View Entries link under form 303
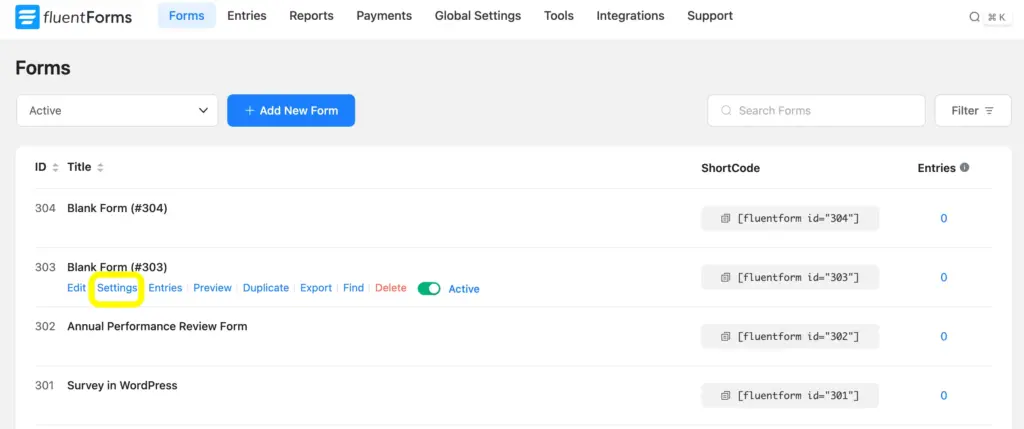Screen dimensions: 1024x429 point(165,288)
